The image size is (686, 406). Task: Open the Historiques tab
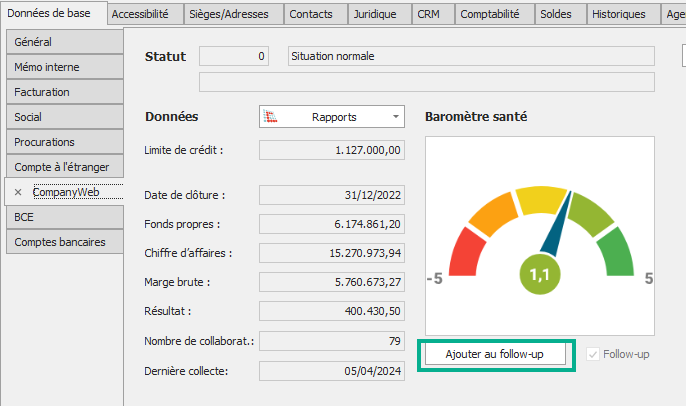point(623,14)
